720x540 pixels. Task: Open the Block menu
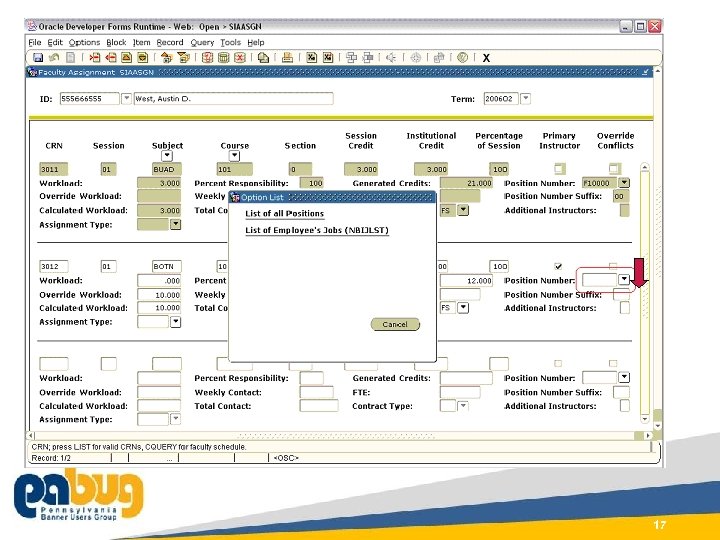(x=116, y=42)
